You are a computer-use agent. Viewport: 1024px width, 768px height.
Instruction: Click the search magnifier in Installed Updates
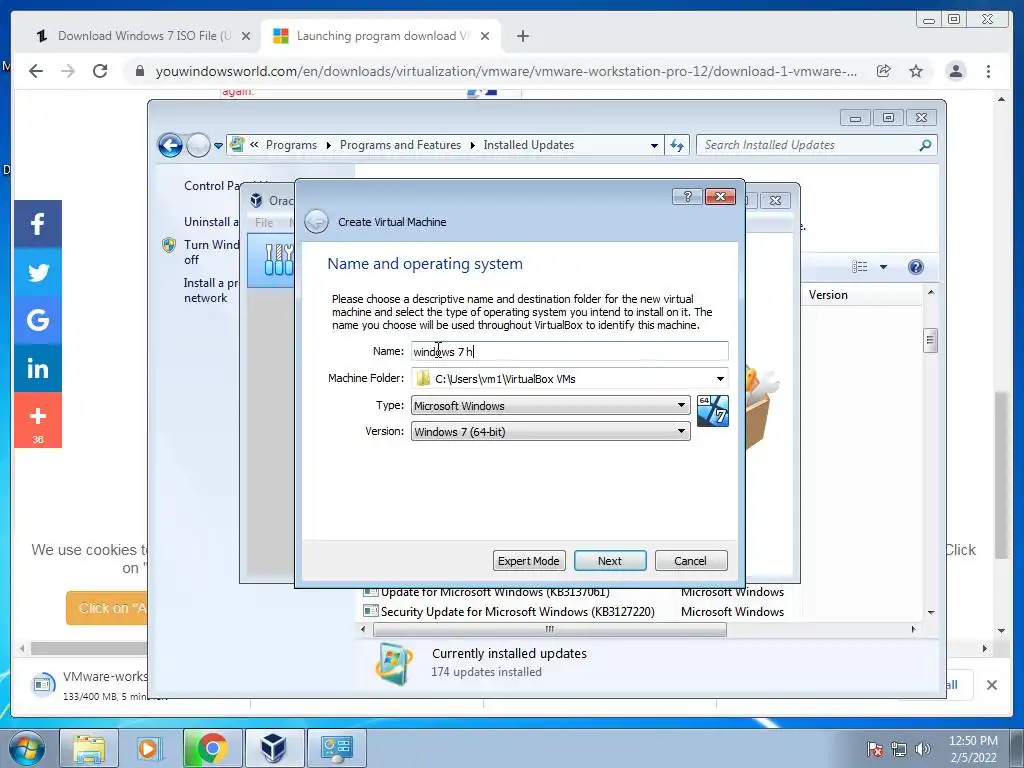click(925, 145)
